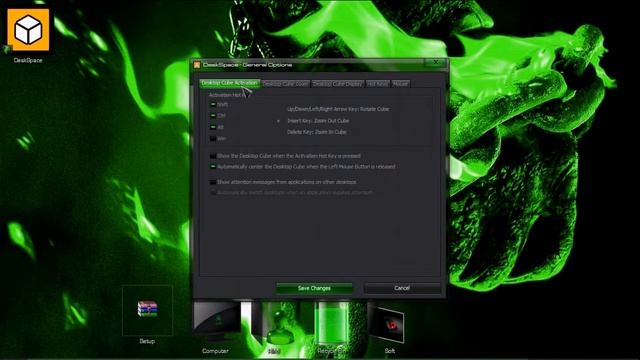Close the General Options dialog
640x360 pixels.
(x=436, y=62)
